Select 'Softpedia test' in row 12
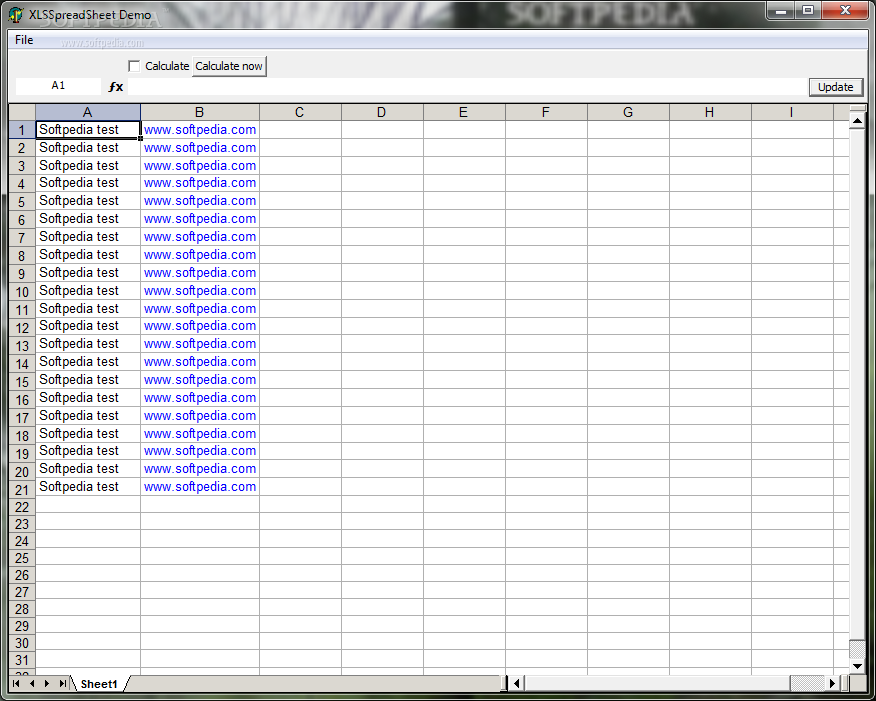Image resolution: width=876 pixels, height=701 pixels. coord(88,326)
